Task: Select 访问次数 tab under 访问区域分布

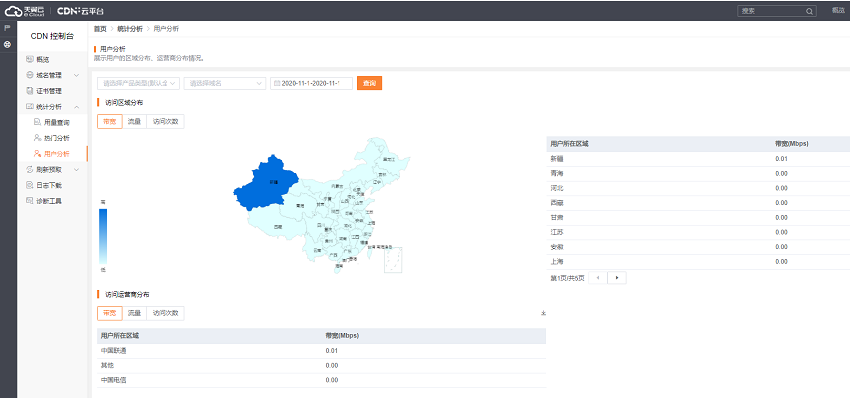Action: pos(165,122)
